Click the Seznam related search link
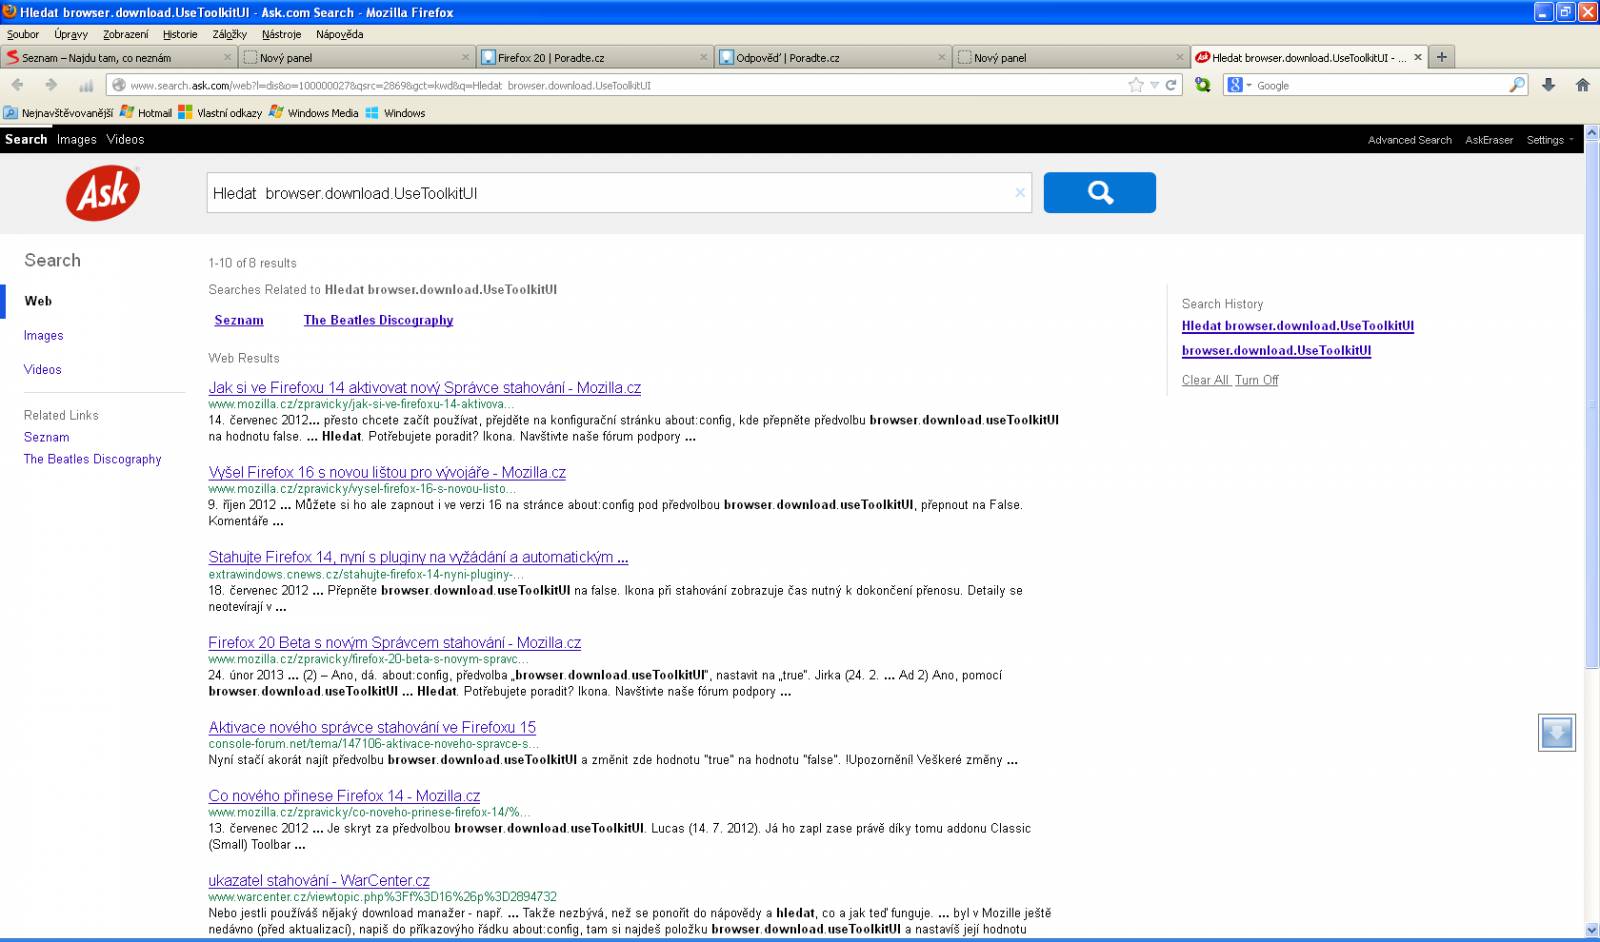The height and width of the screenshot is (942, 1600). tap(239, 320)
